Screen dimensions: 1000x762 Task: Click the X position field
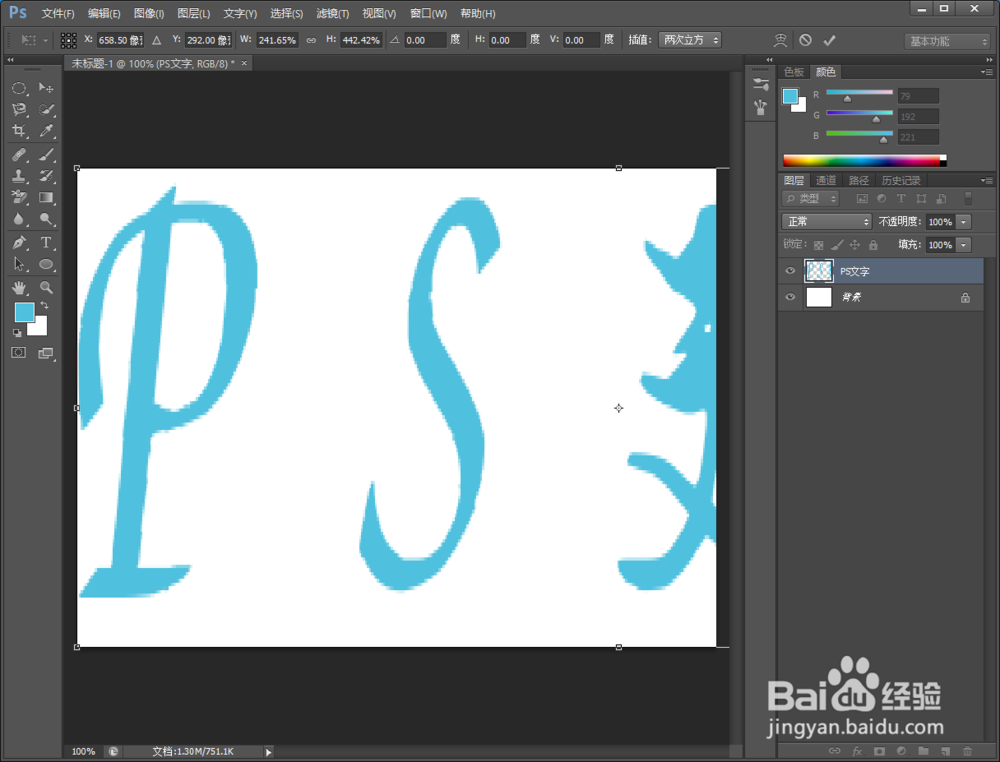120,40
